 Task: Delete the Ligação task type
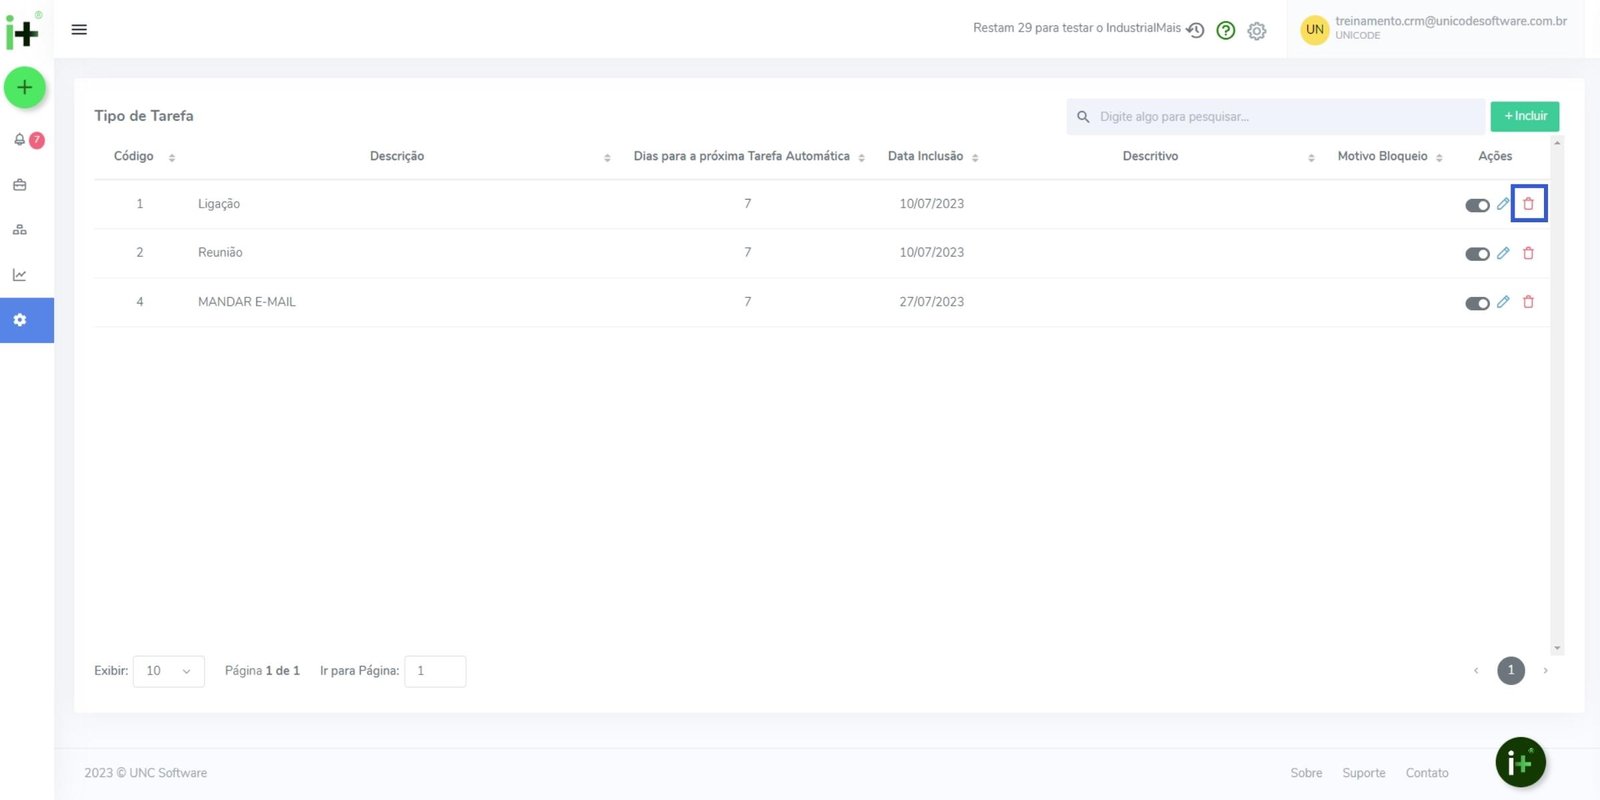1528,204
